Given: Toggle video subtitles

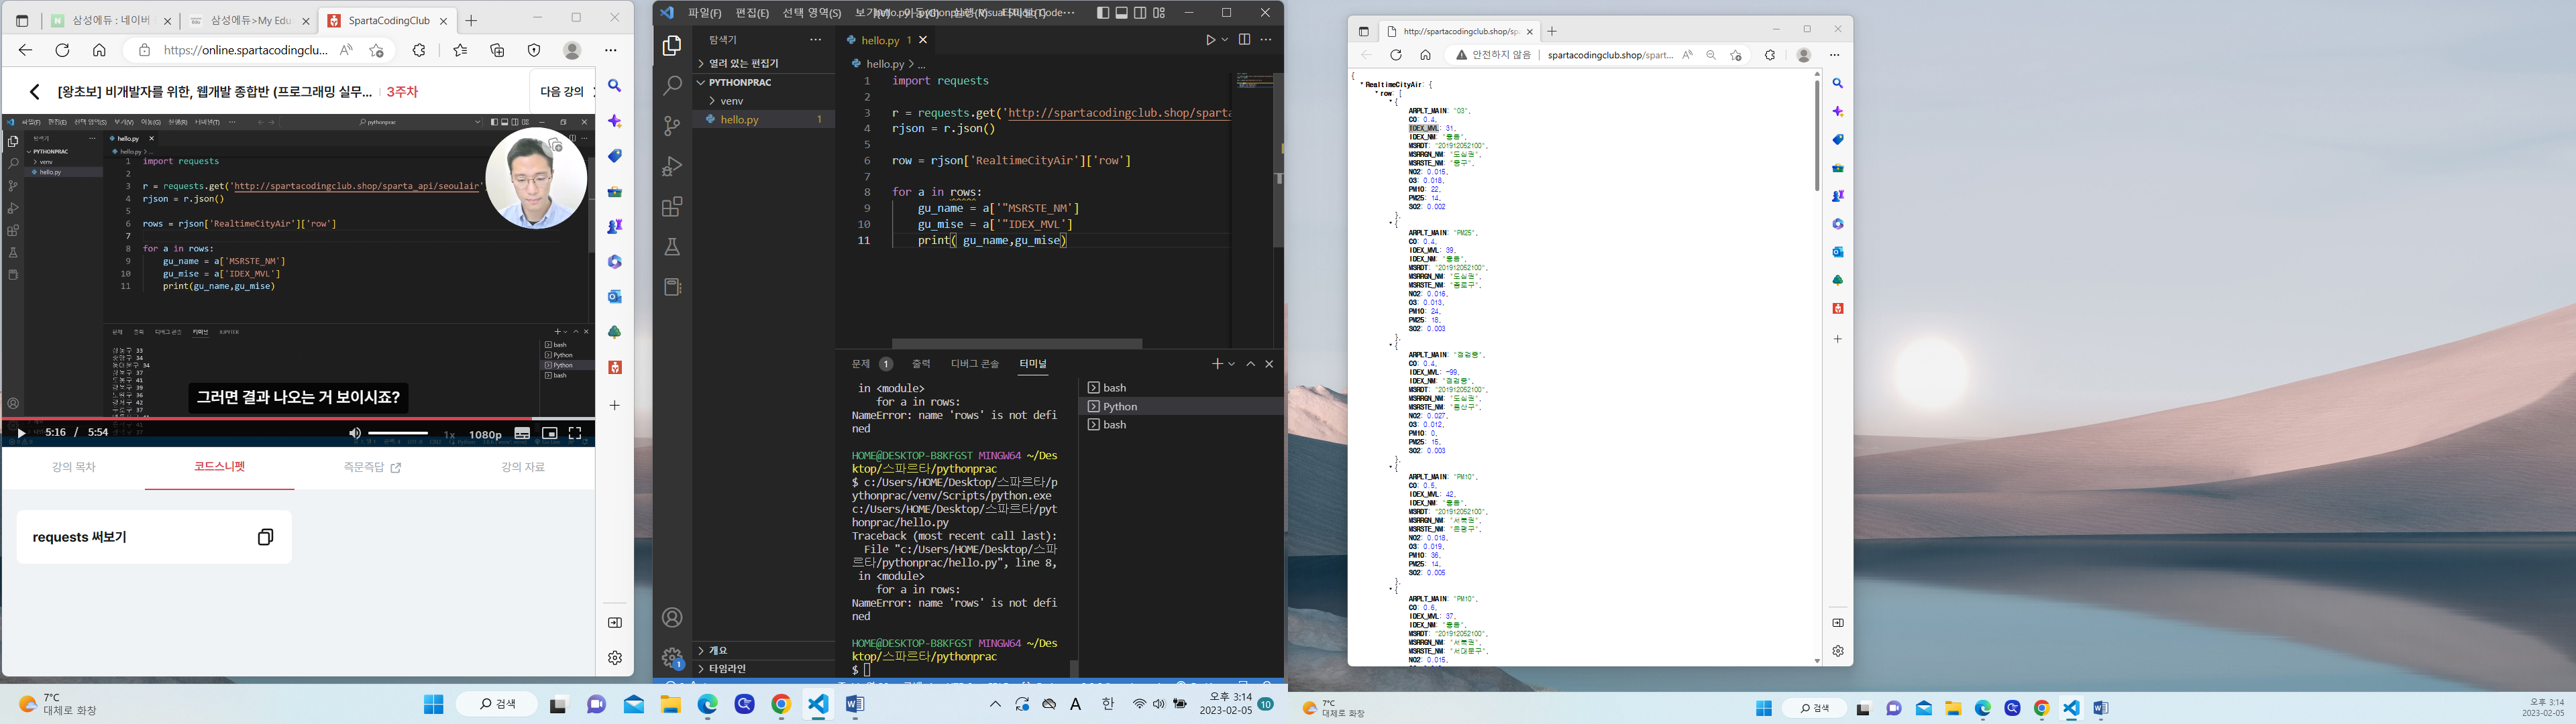Looking at the screenshot, I should [522, 434].
